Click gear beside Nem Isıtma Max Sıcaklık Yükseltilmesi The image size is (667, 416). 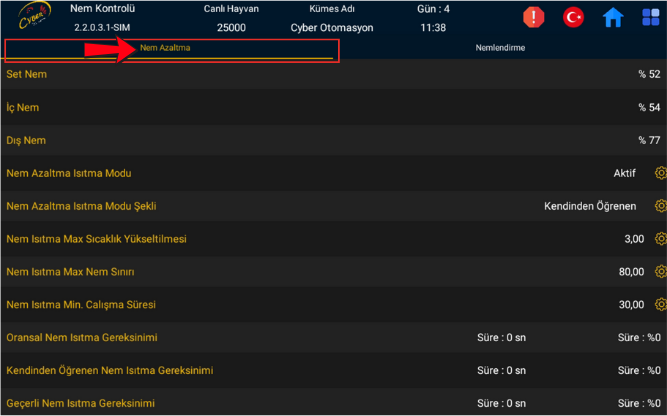[x=660, y=239]
